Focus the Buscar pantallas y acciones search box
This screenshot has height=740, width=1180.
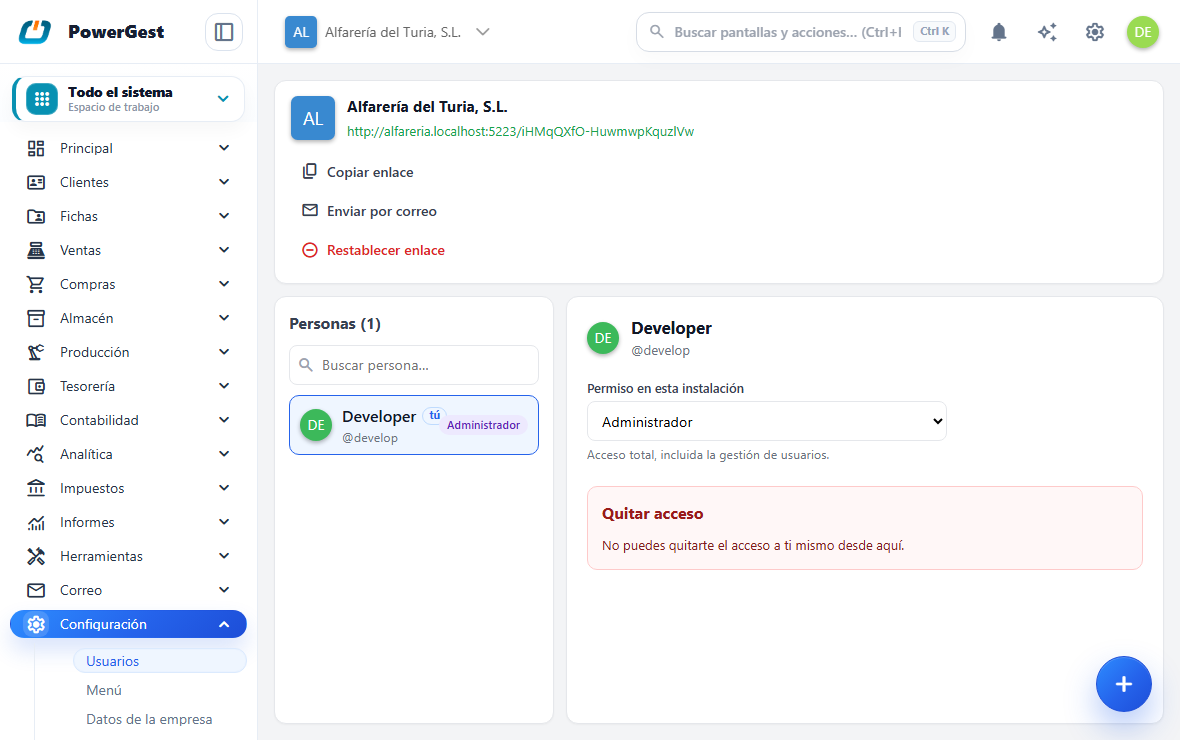[x=801, y=32]
